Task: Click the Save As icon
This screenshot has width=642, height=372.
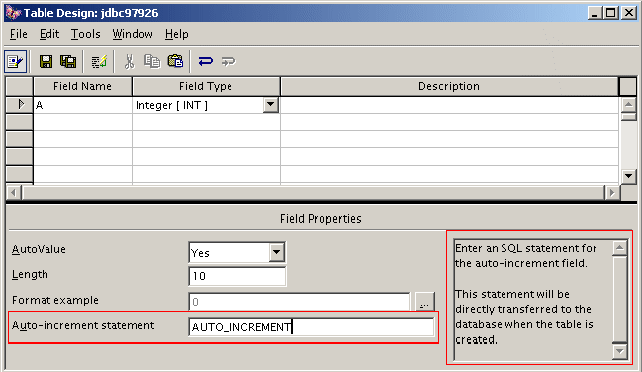Action: [68, 62]
